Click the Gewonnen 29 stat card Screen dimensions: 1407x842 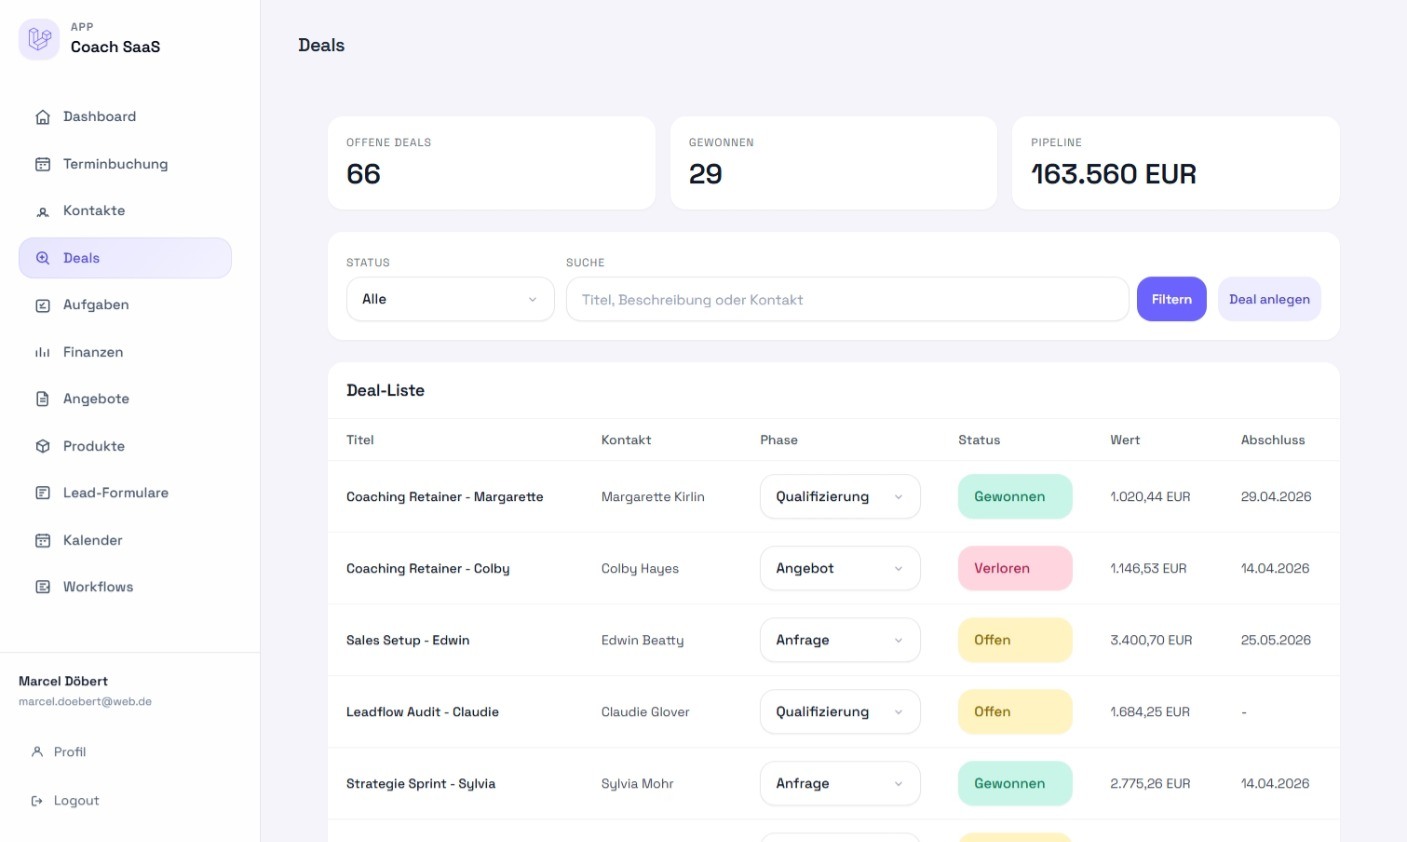pyautogui.click(x=833, y=163)
